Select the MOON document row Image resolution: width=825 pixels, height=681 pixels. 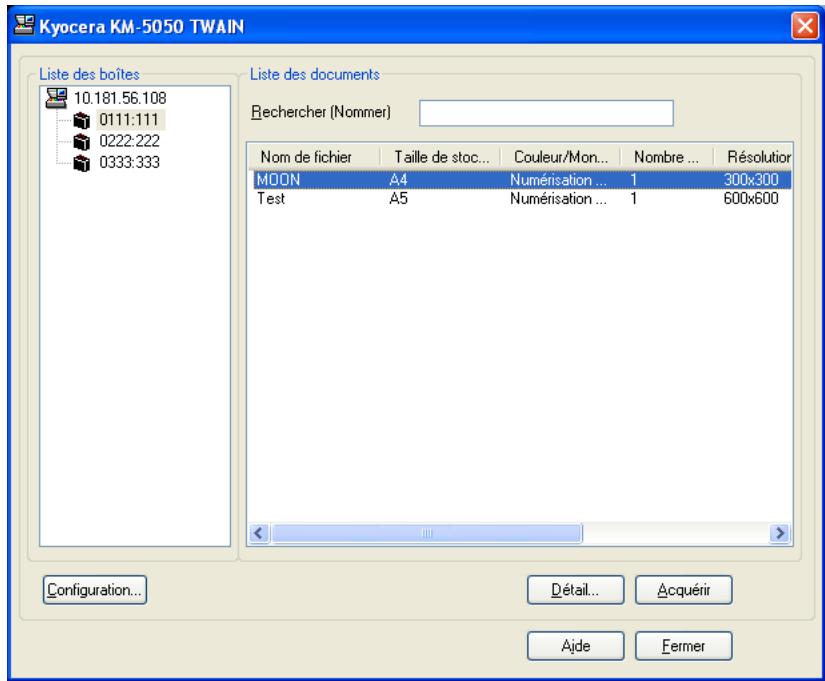pyautogui.click(x=522, y=179)
